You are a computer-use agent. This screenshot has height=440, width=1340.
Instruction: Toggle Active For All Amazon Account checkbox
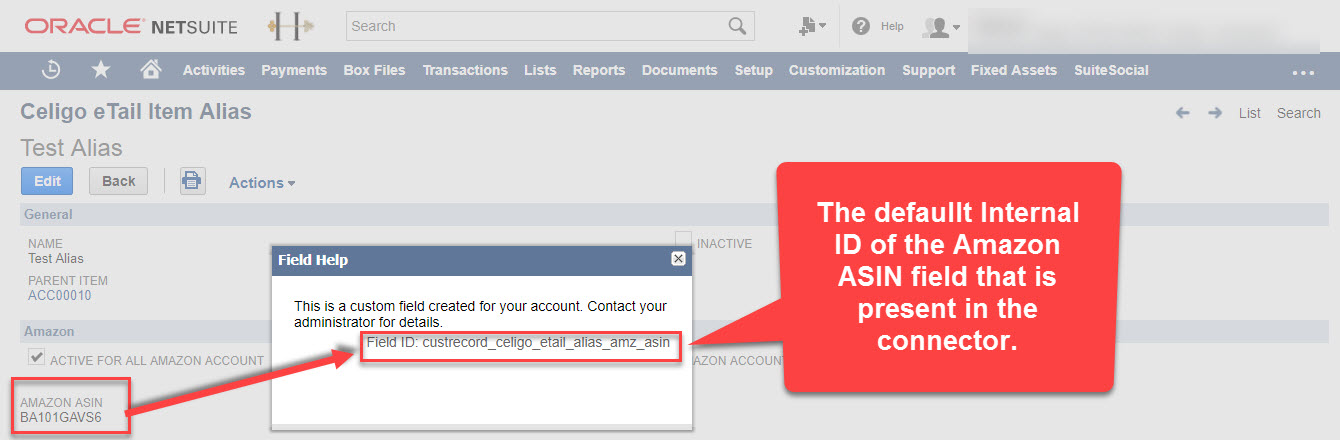(x=37, y=357)
